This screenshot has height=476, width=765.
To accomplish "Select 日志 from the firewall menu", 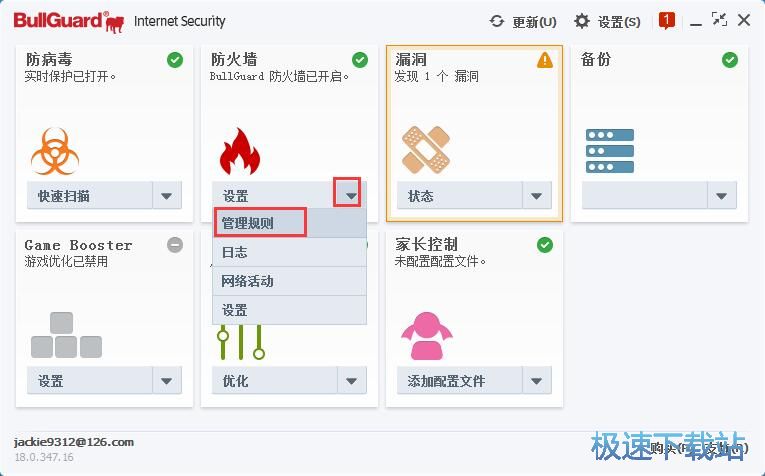I will click(x=289, y=252).
